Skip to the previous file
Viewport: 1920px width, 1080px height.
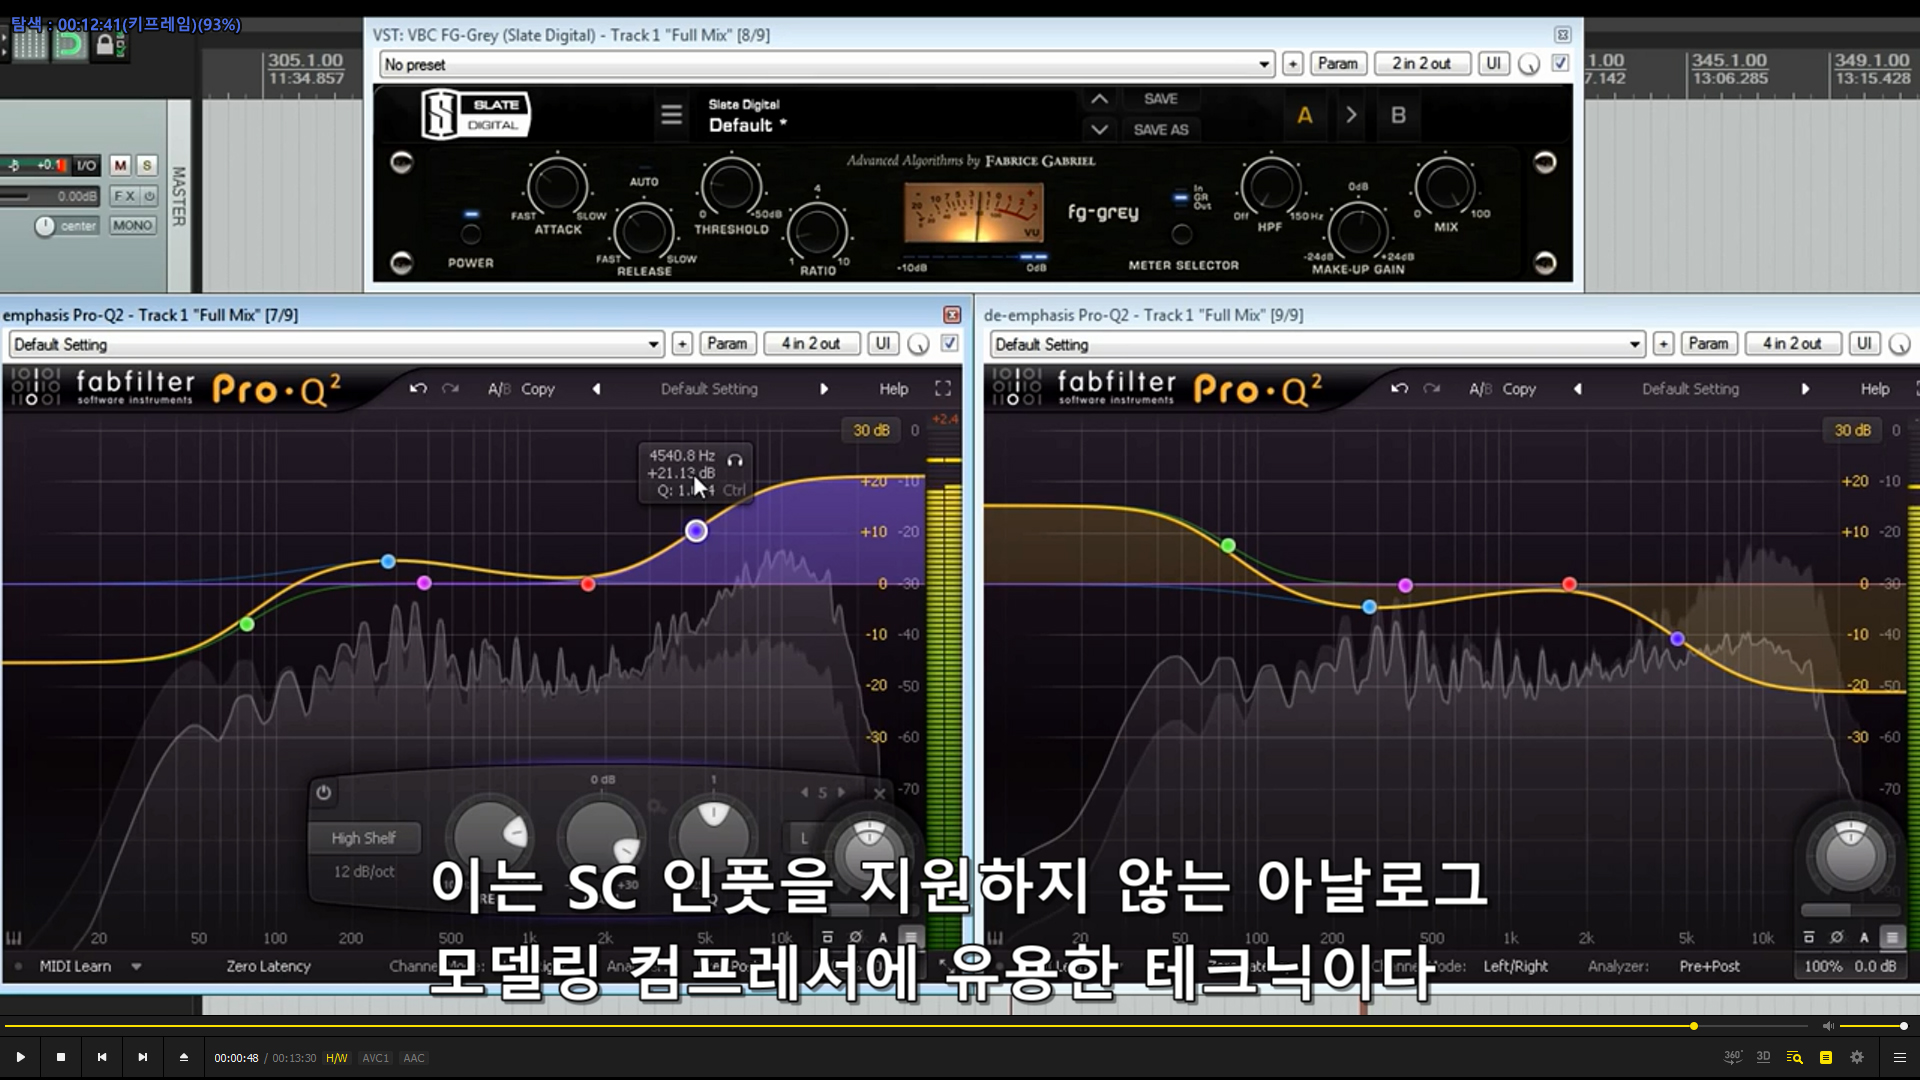102,1057
